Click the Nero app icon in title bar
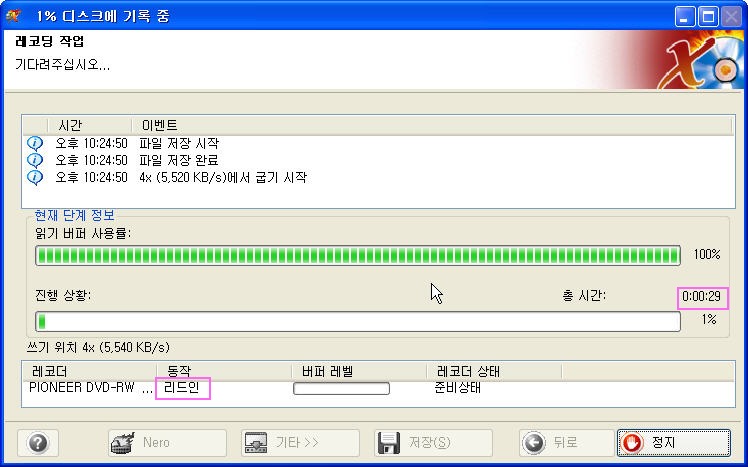748x467 pixels. (14, 16)
